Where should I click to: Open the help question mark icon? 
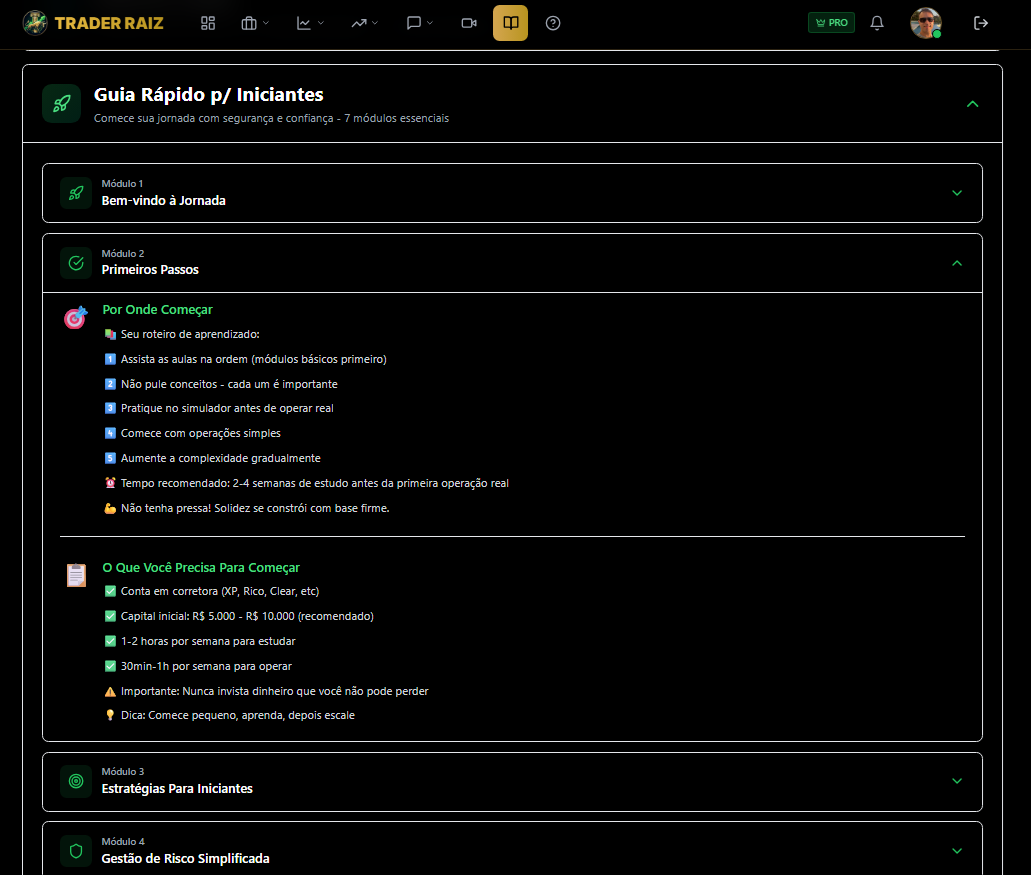(553, 23)
